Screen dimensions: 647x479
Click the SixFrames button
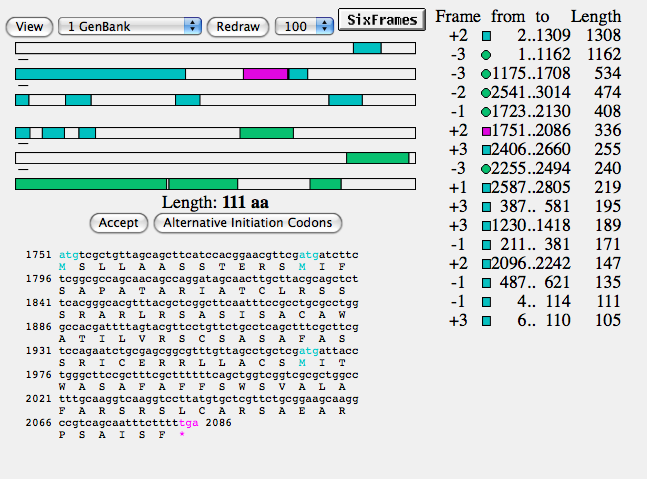379,18
